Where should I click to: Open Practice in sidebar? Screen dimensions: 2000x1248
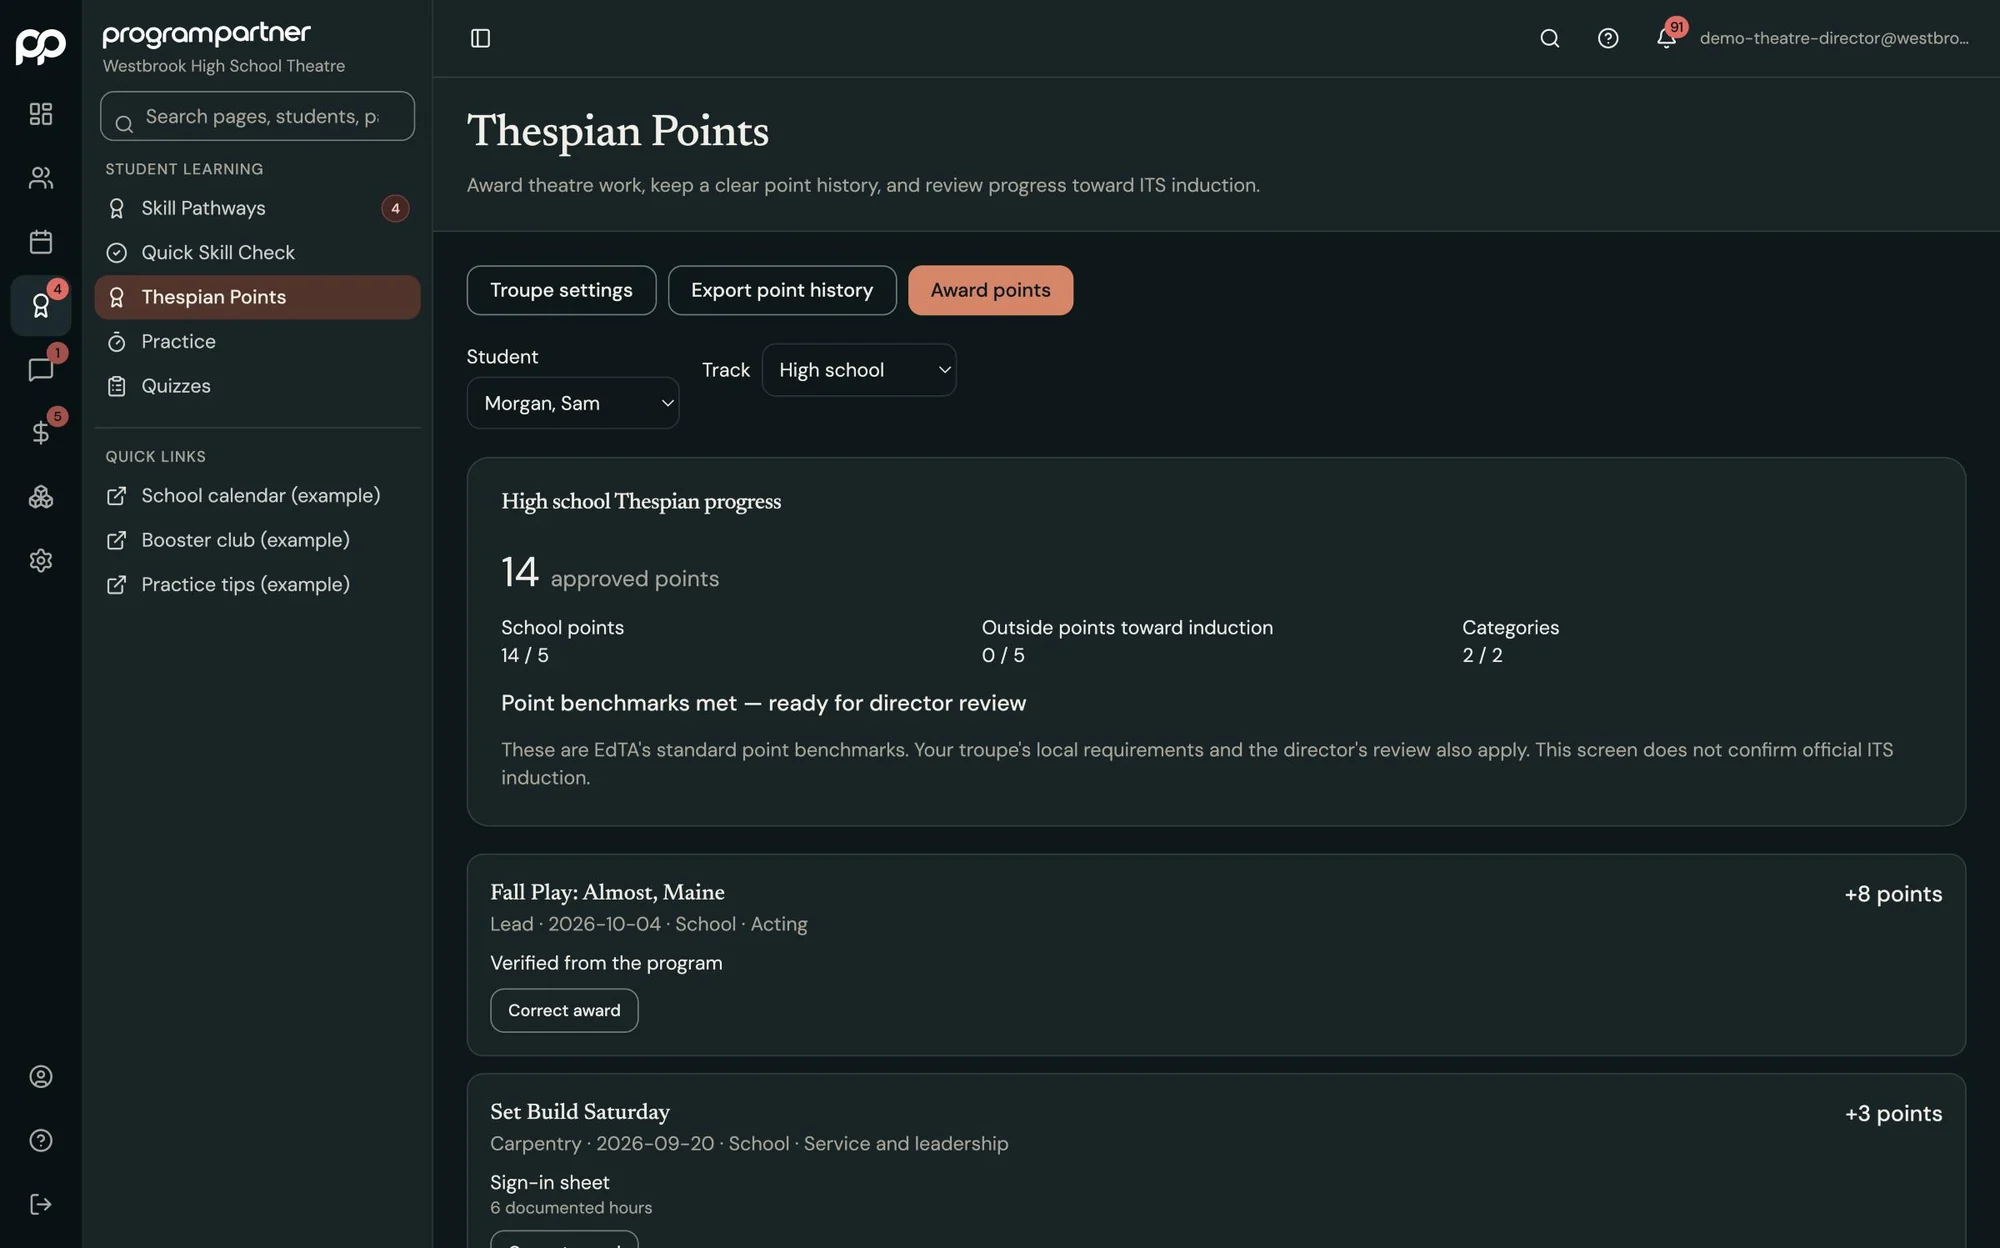257,342
